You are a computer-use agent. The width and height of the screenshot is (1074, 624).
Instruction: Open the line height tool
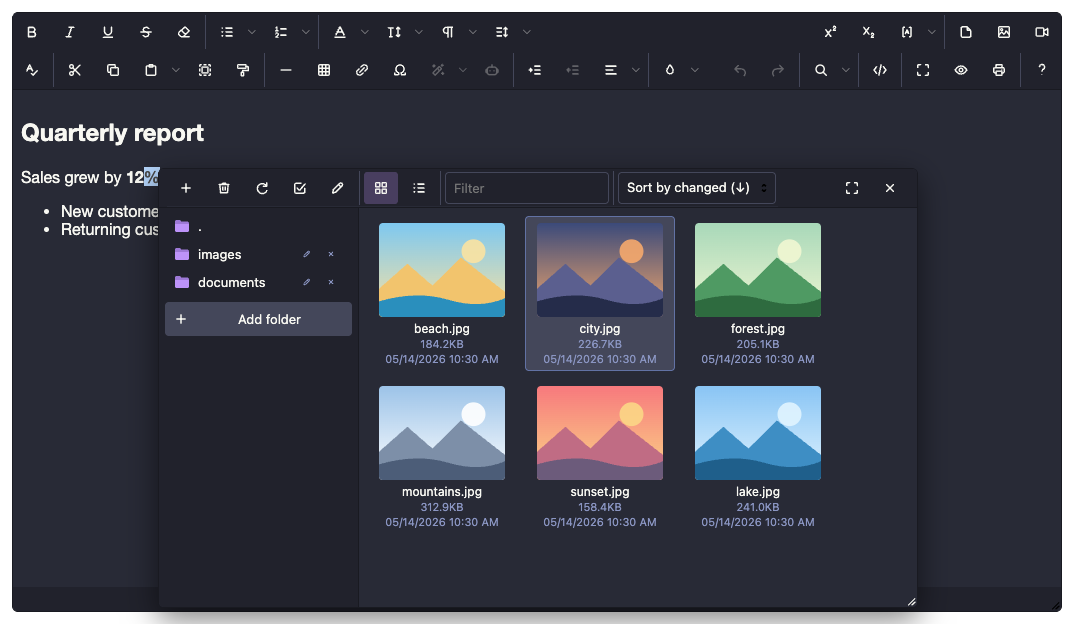click(502, 32)
